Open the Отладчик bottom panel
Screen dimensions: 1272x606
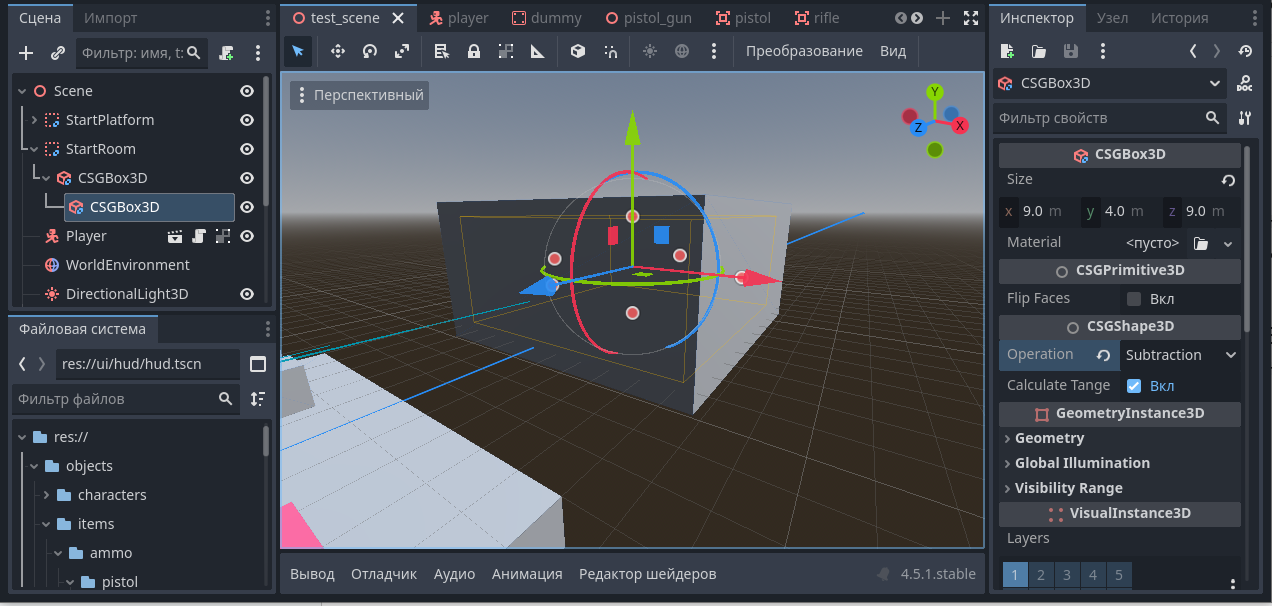[x=383, y=574]
